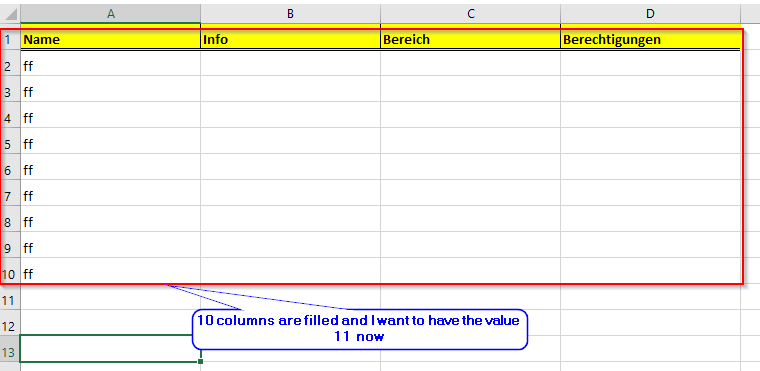Select cell A2 containing ff

[x=111, y=66]
